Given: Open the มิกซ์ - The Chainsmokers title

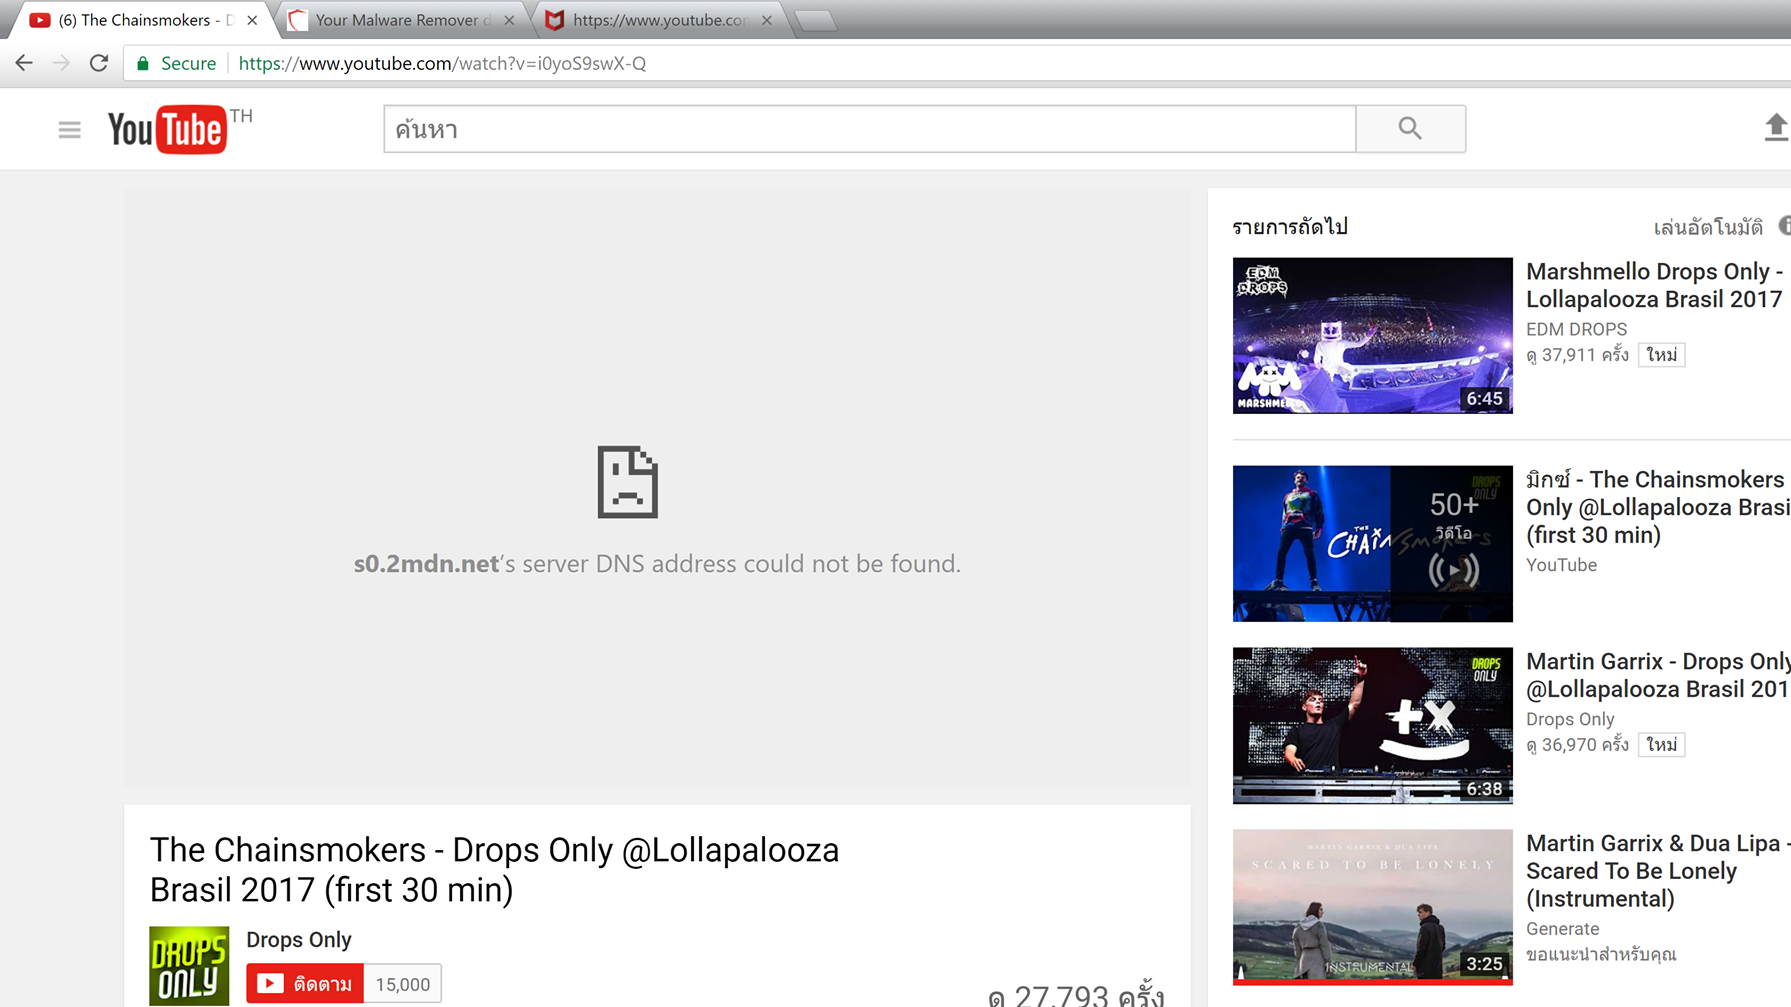Looking at the screenshot, I should tap(1658, 507).
